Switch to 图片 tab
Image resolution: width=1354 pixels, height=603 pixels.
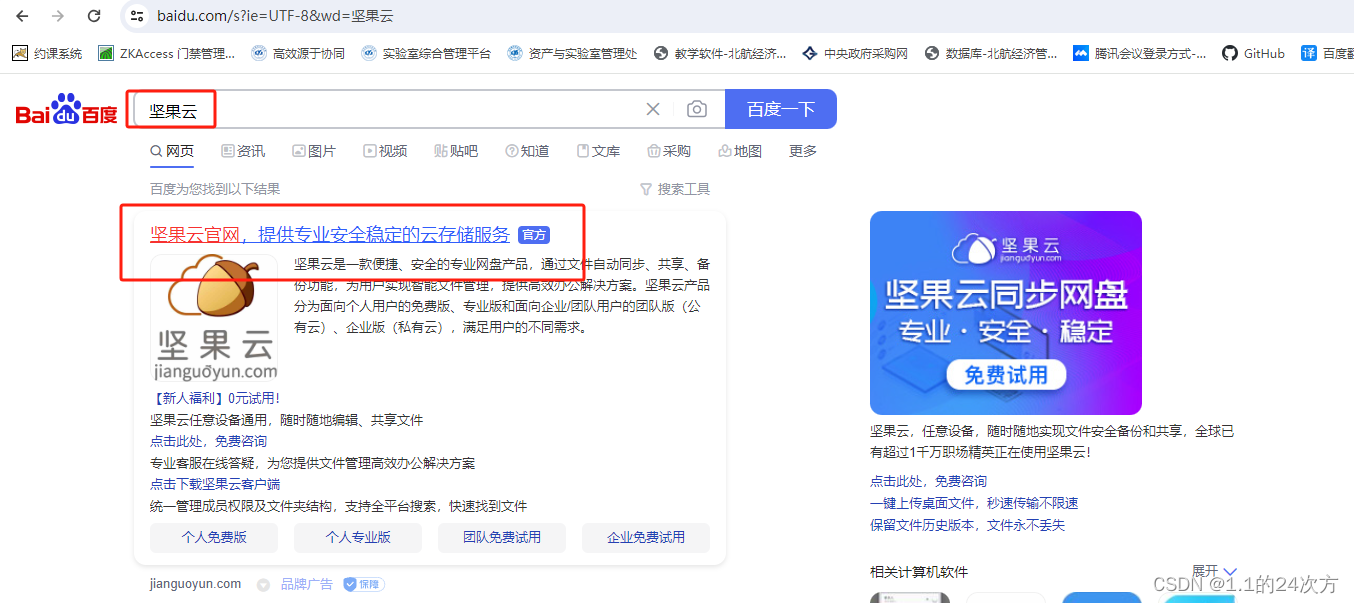pos(314,151)
